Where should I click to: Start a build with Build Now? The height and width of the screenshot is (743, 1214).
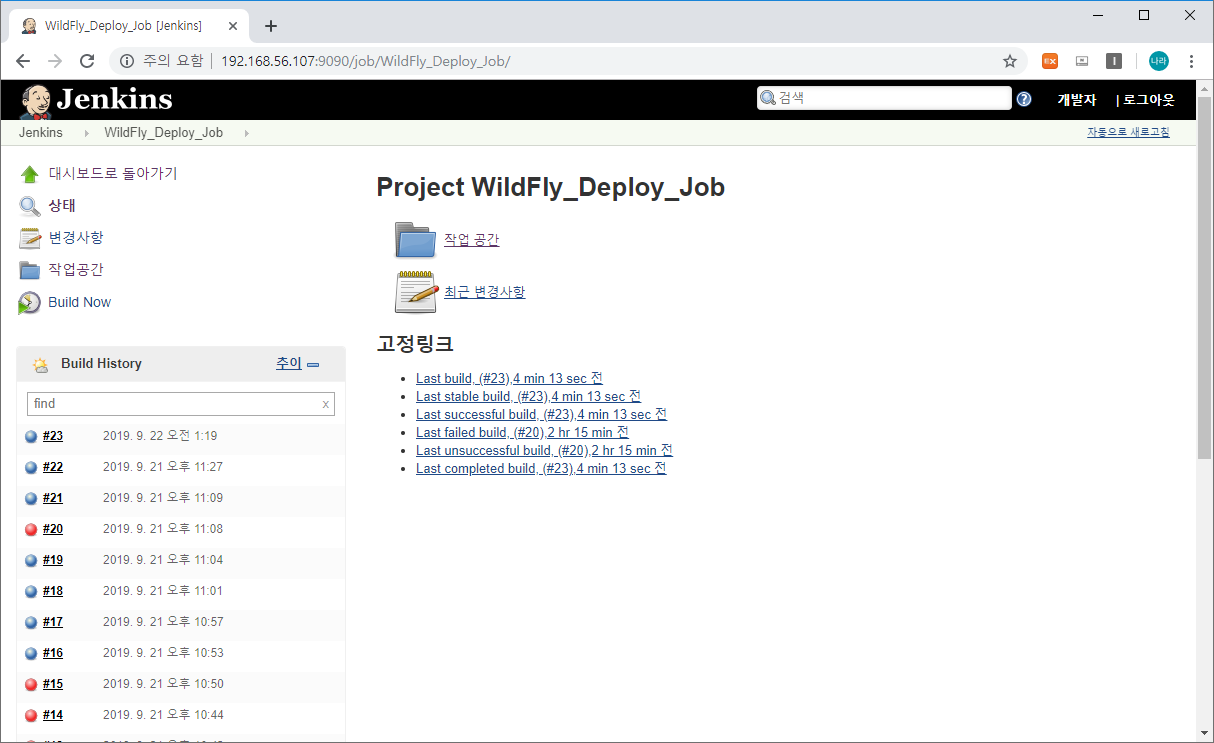click(x=80, y=302)
